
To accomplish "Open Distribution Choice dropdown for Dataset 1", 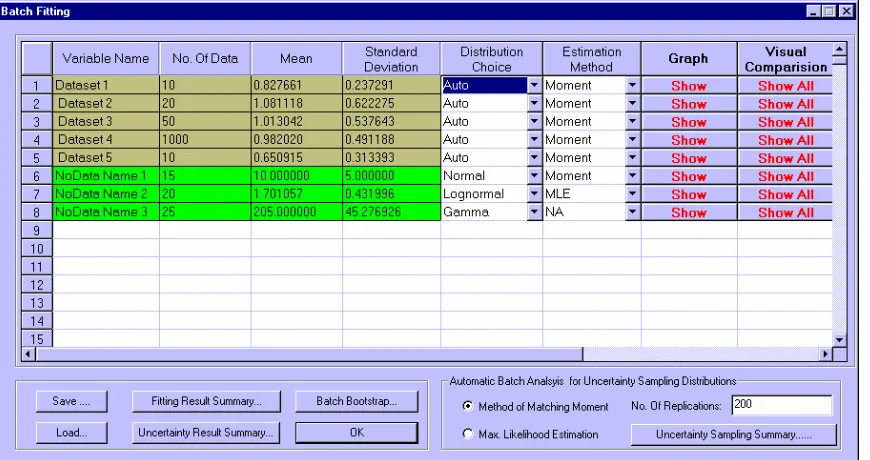I will pos(534,85).
